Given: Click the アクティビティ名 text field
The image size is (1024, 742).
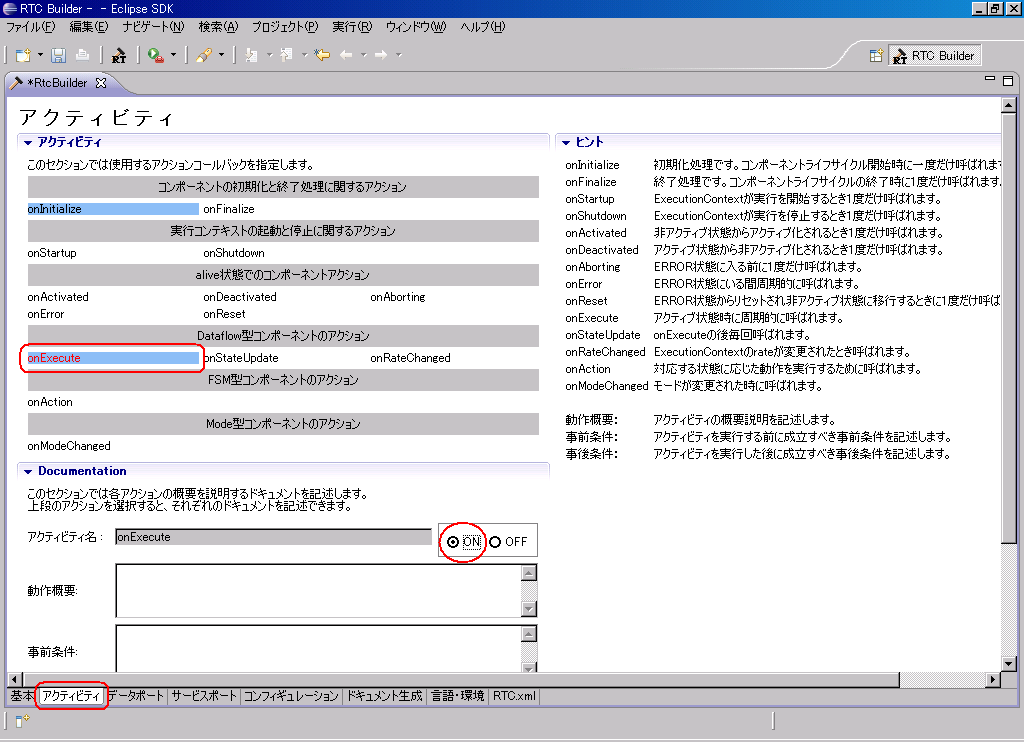Looking at the screenshot, I should pyautogui.click(x=273, y=537).
